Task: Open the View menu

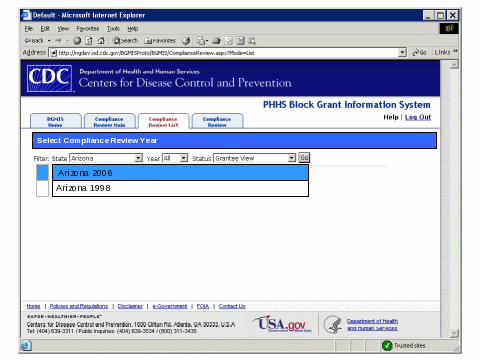Action: click(x=63, y=29)
